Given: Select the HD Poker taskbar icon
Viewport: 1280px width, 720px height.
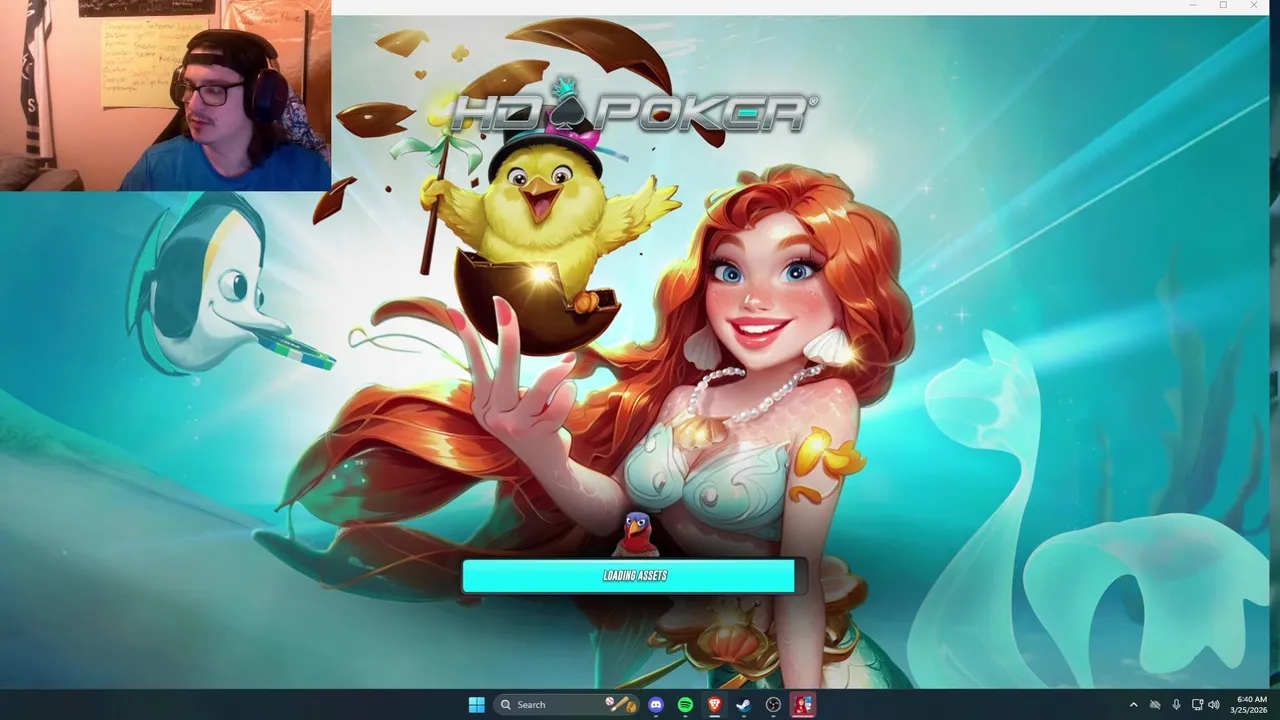Looking at the screenshot, I should click(803, 705).
